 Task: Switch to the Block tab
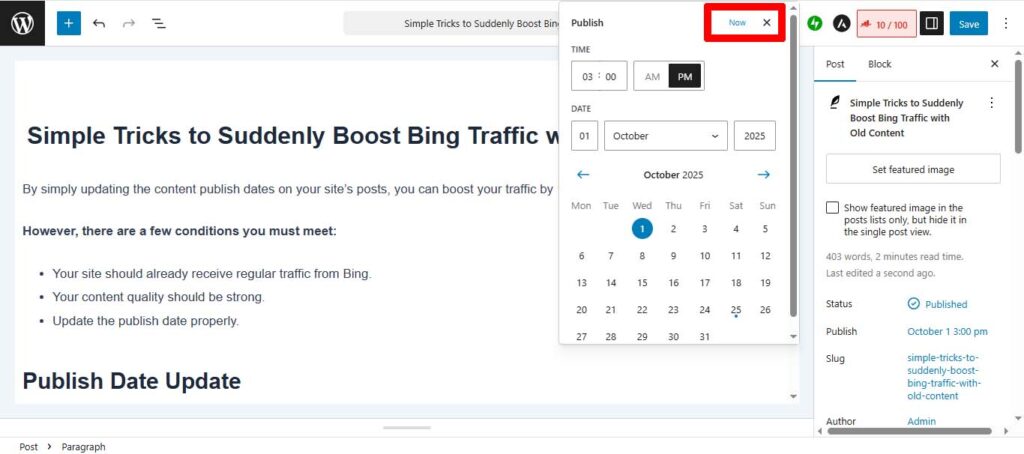pos(880,64)
